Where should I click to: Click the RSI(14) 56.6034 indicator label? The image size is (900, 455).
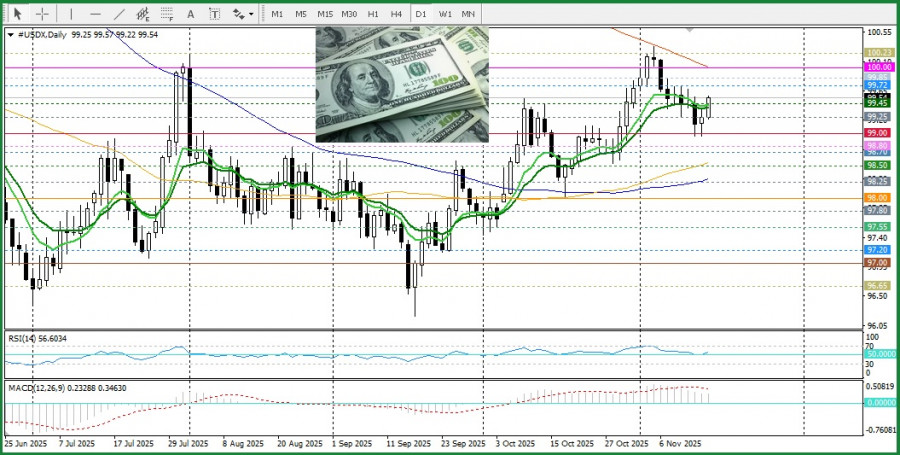37,339
